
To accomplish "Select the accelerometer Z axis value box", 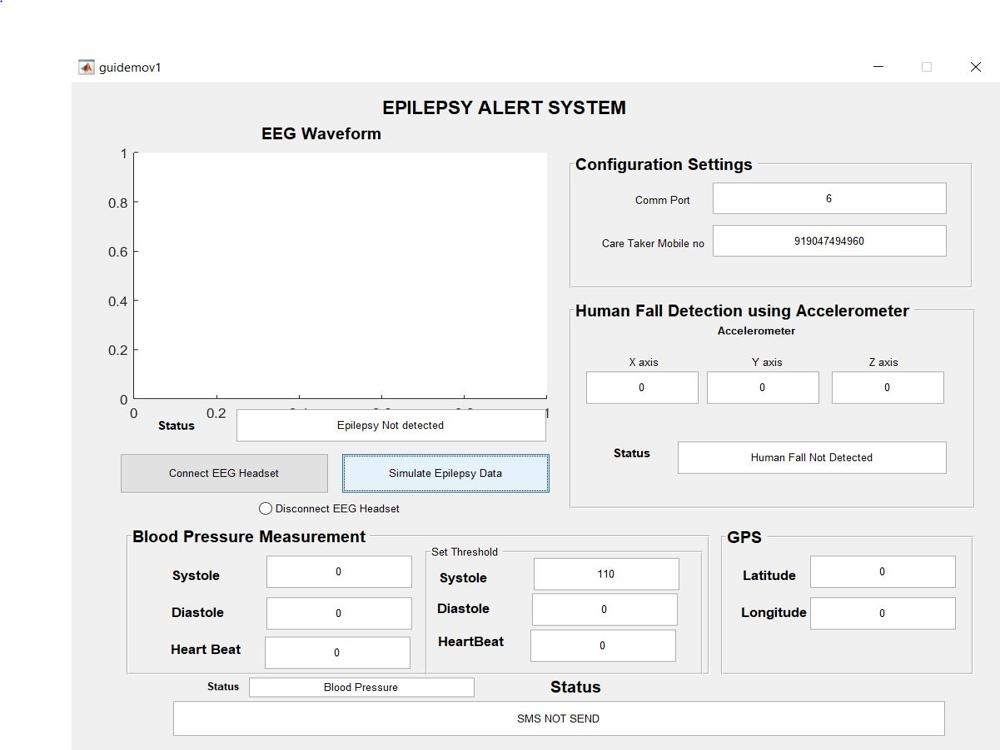I will (x=887, y=387).
